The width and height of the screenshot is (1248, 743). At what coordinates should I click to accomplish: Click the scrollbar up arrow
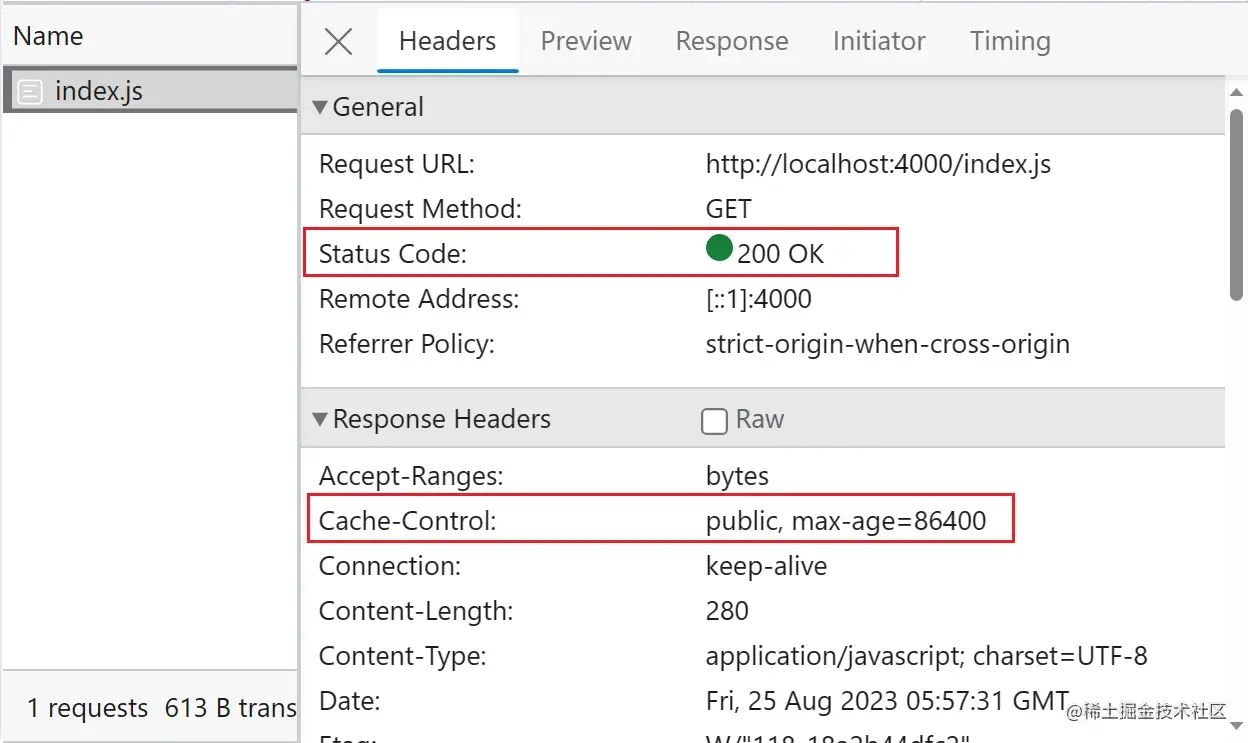click(x=1237, y=90)
